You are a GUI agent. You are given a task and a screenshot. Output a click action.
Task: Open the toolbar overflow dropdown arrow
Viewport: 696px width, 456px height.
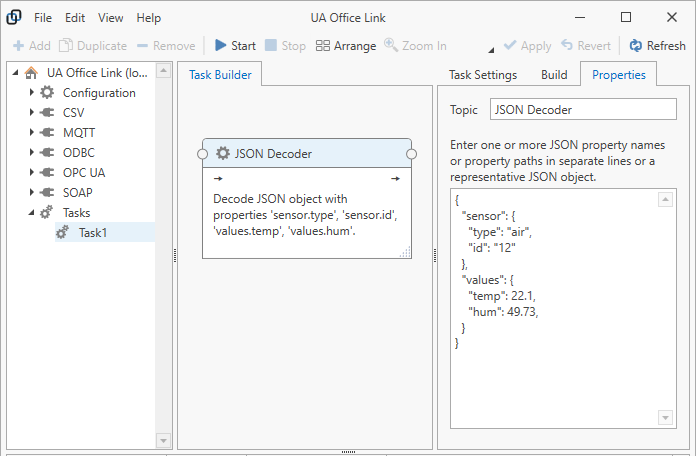(490, 48)
